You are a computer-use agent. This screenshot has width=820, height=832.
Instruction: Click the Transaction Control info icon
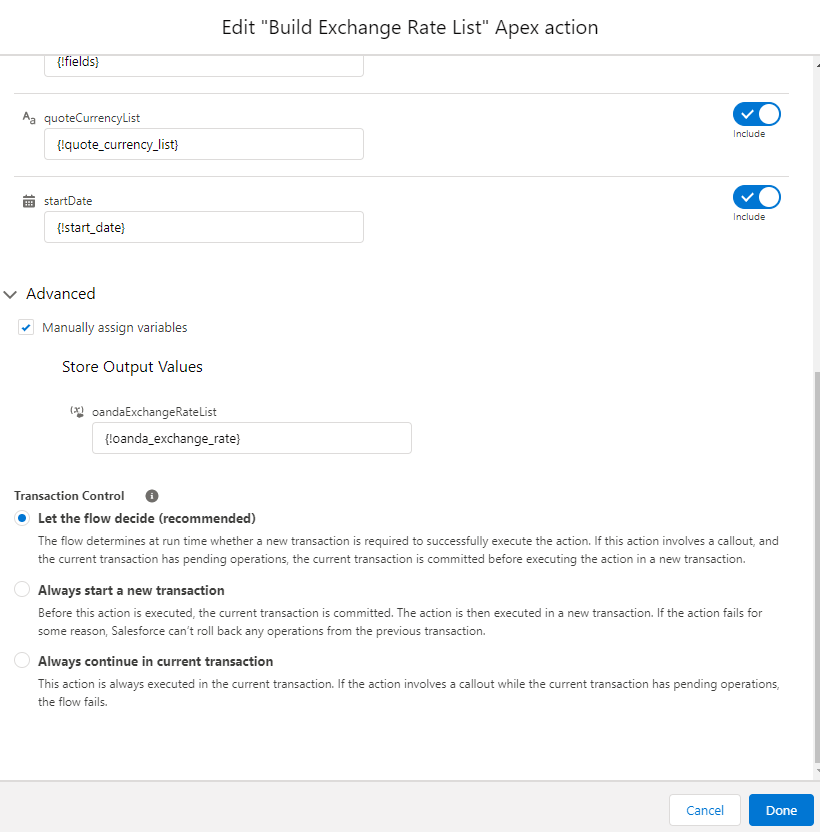(x=152, y=496)
